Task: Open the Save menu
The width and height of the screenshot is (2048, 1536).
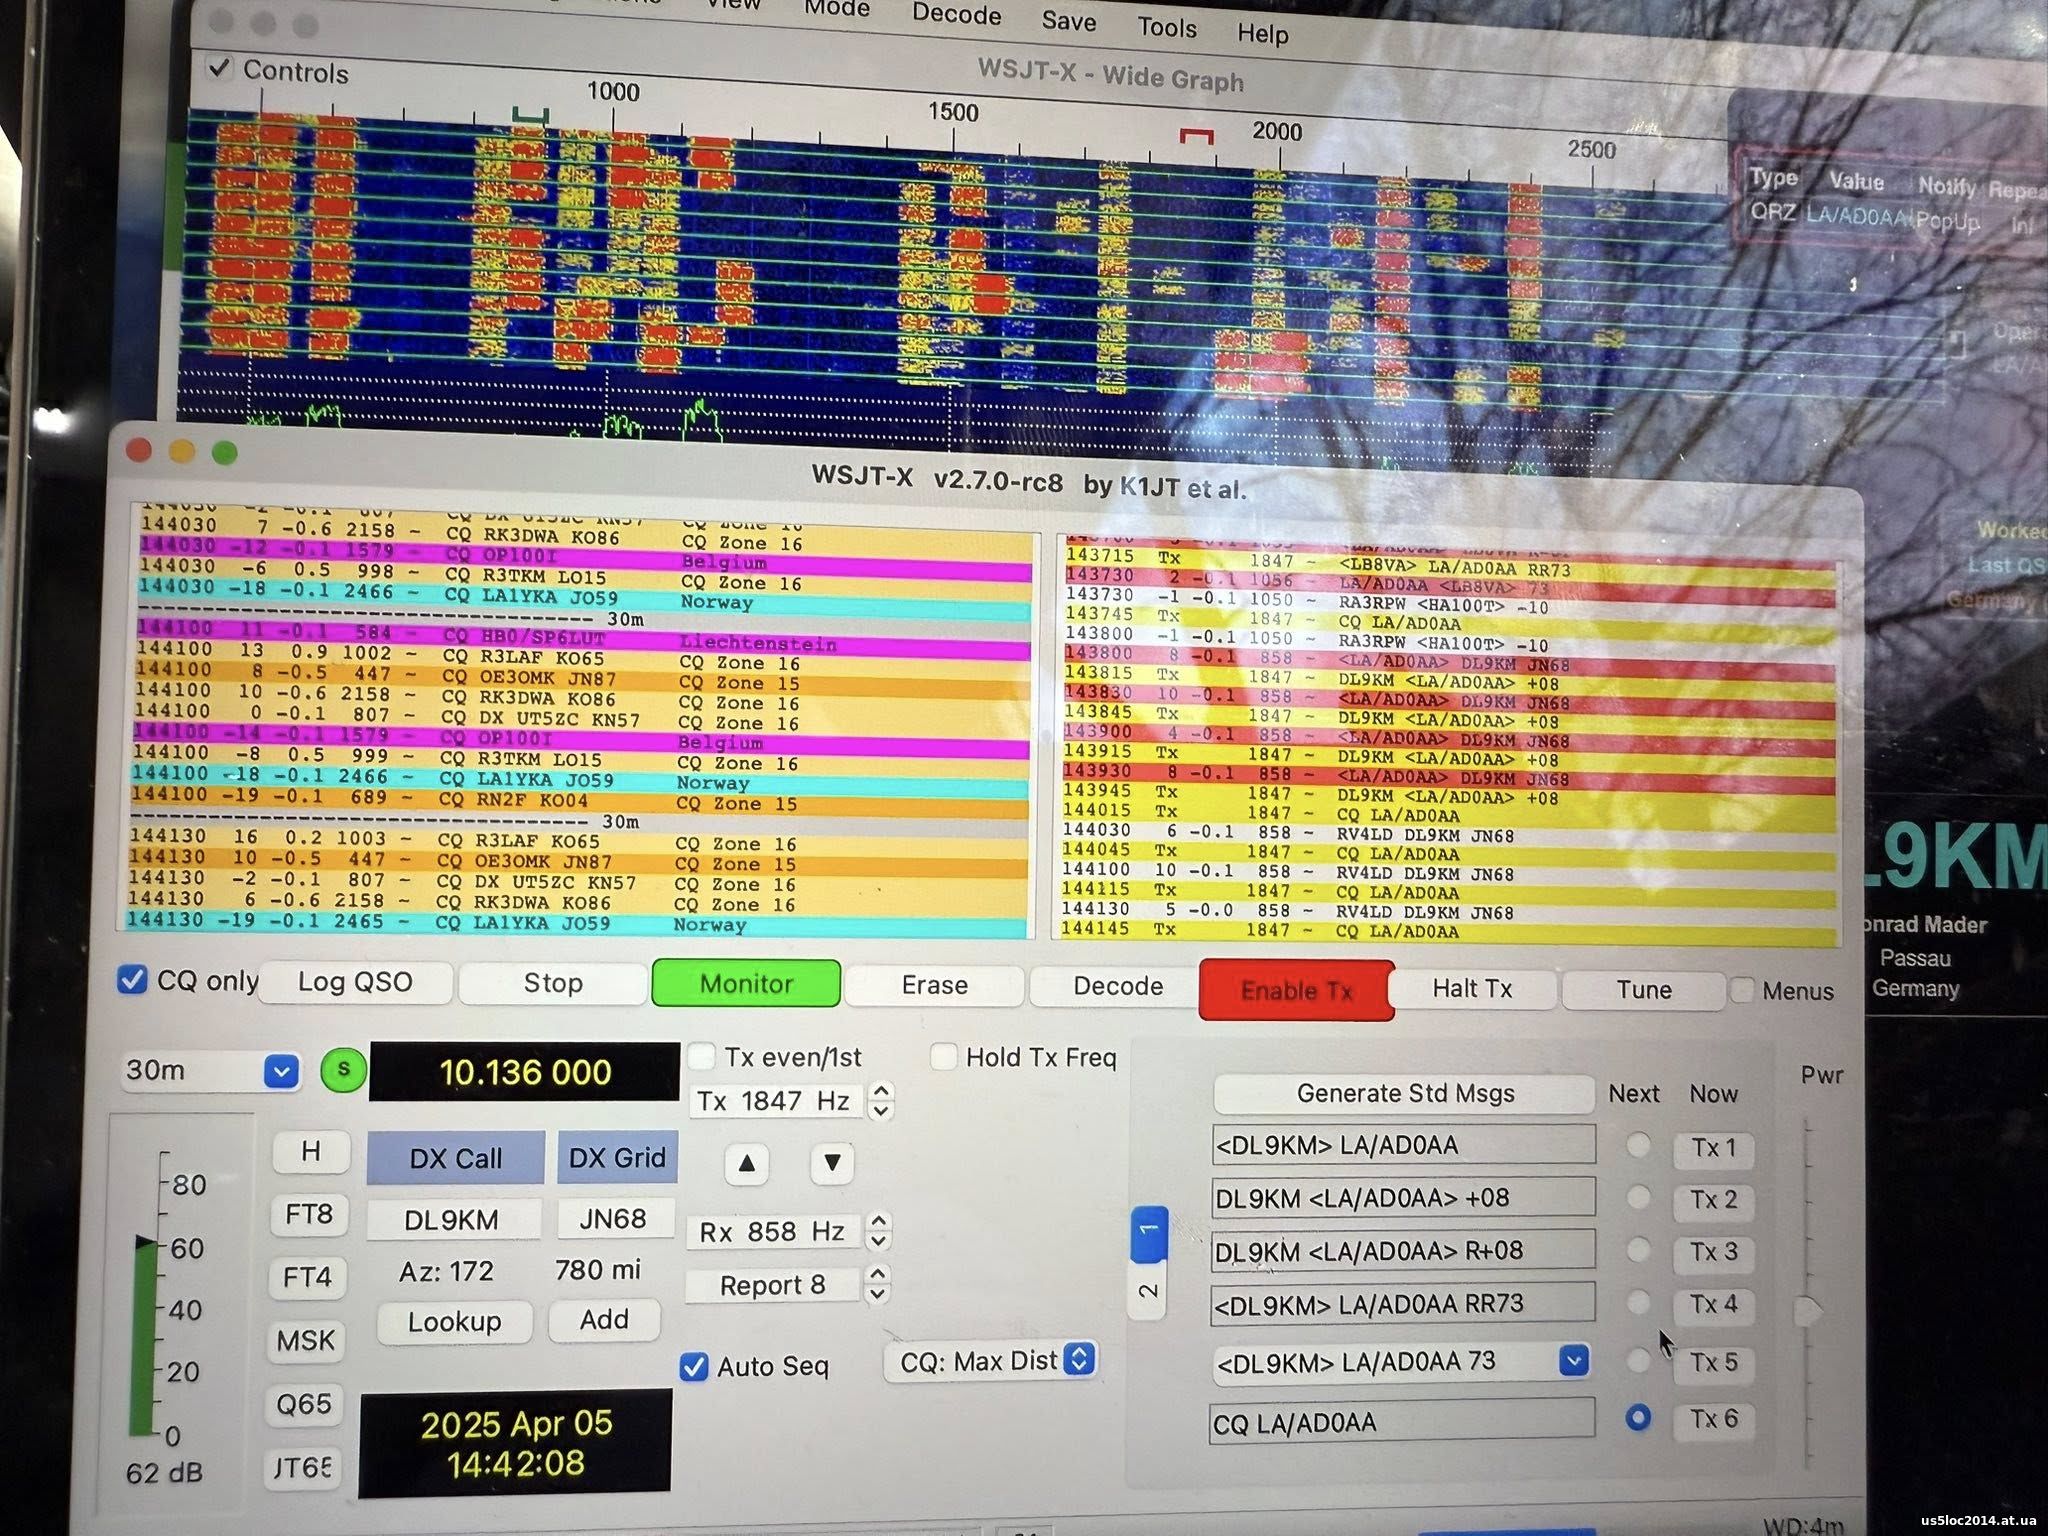Action: [1068, 21]
